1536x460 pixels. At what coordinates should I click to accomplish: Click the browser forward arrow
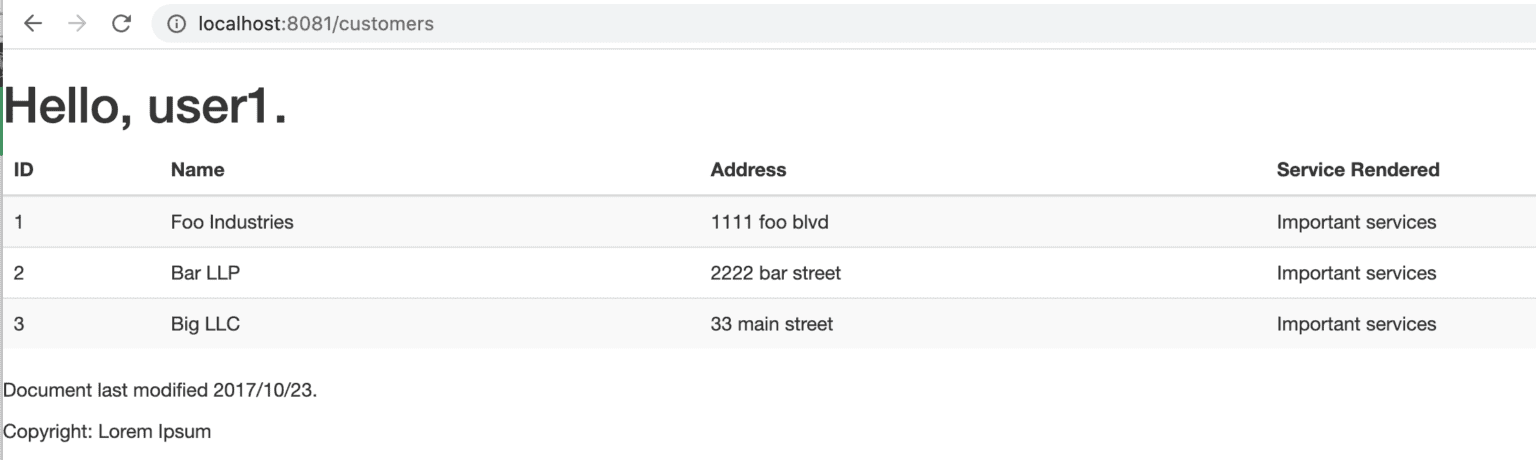click(x=77, y=24)
